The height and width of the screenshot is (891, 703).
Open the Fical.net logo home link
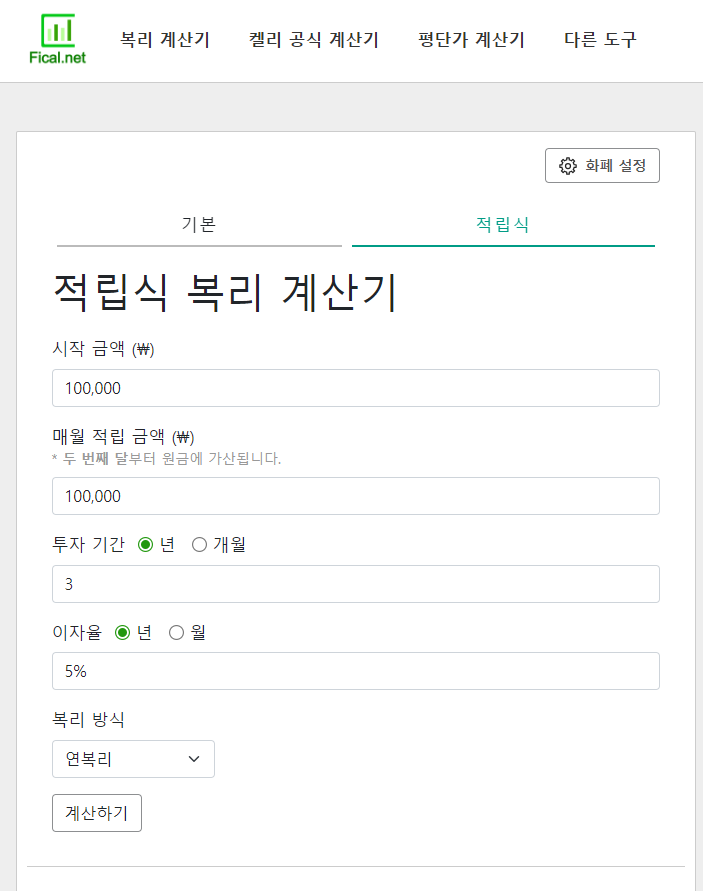coord(57,39)
